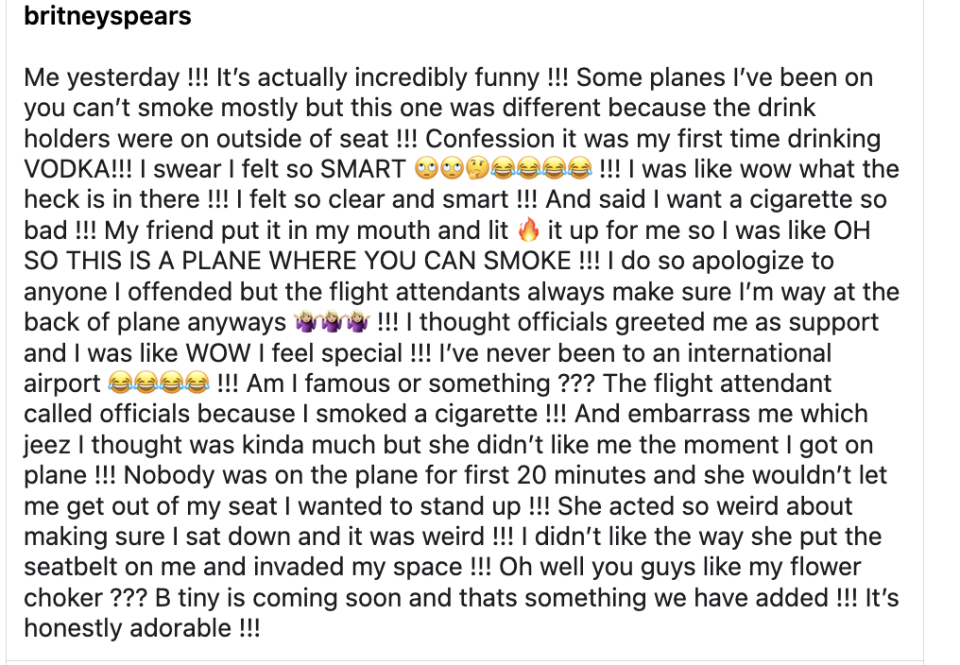Click the fire emoji after 'lit'
Image resolution: width=960 pixels, height=665 pixels.
(528, 230)
